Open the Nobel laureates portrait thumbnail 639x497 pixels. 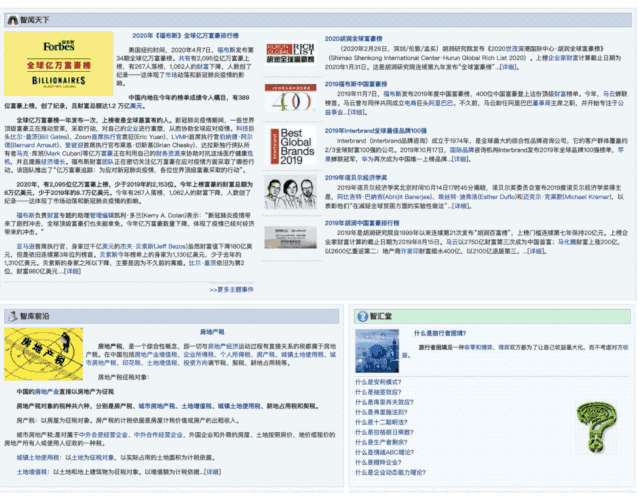pyautogui.click(x=290, y=192)
